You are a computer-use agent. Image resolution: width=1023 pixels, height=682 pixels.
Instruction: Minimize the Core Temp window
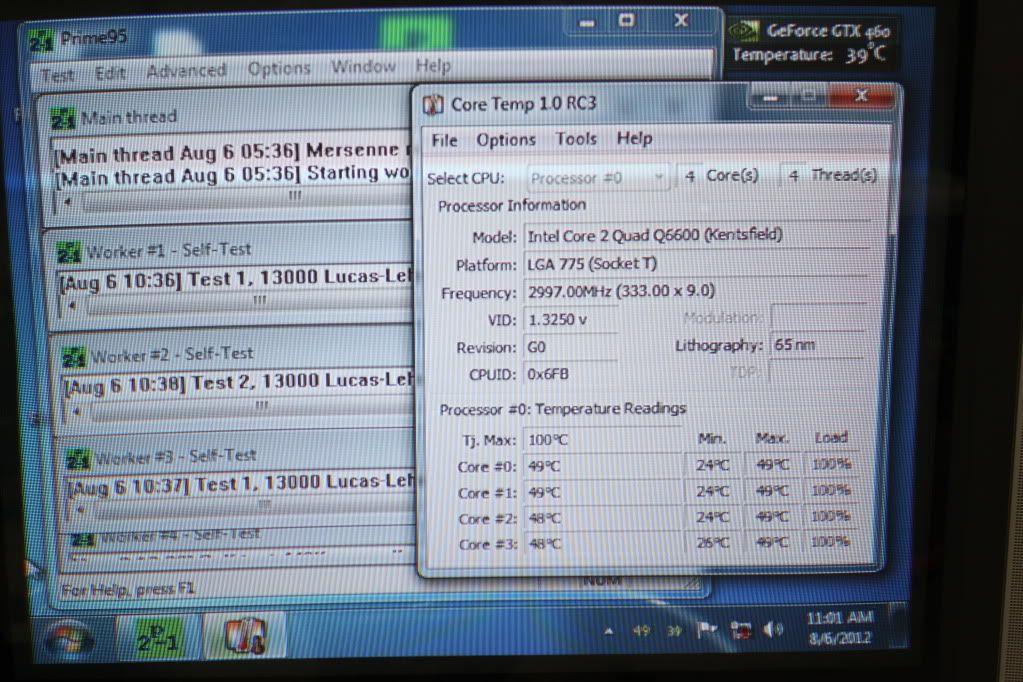click(x=771, y=98)
